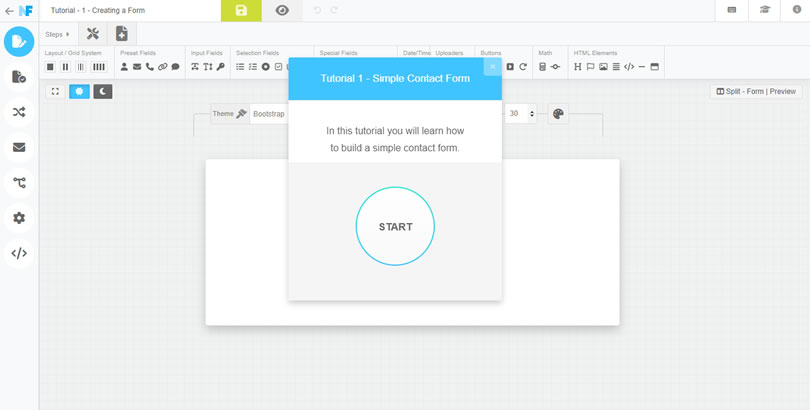810x410 pixels.
Task: Click the Theme paintbrush label
Action: pyautogui.click(x=230, y=114)
